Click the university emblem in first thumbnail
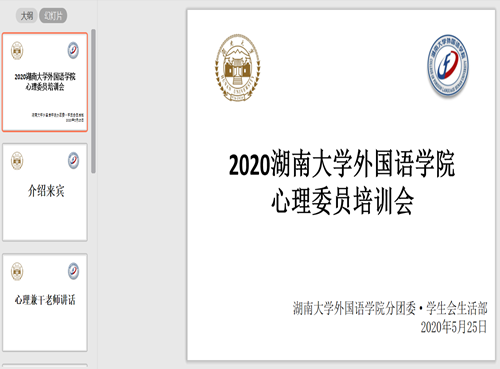Viewport: 500px width, 369px height. tap(17, 51)
